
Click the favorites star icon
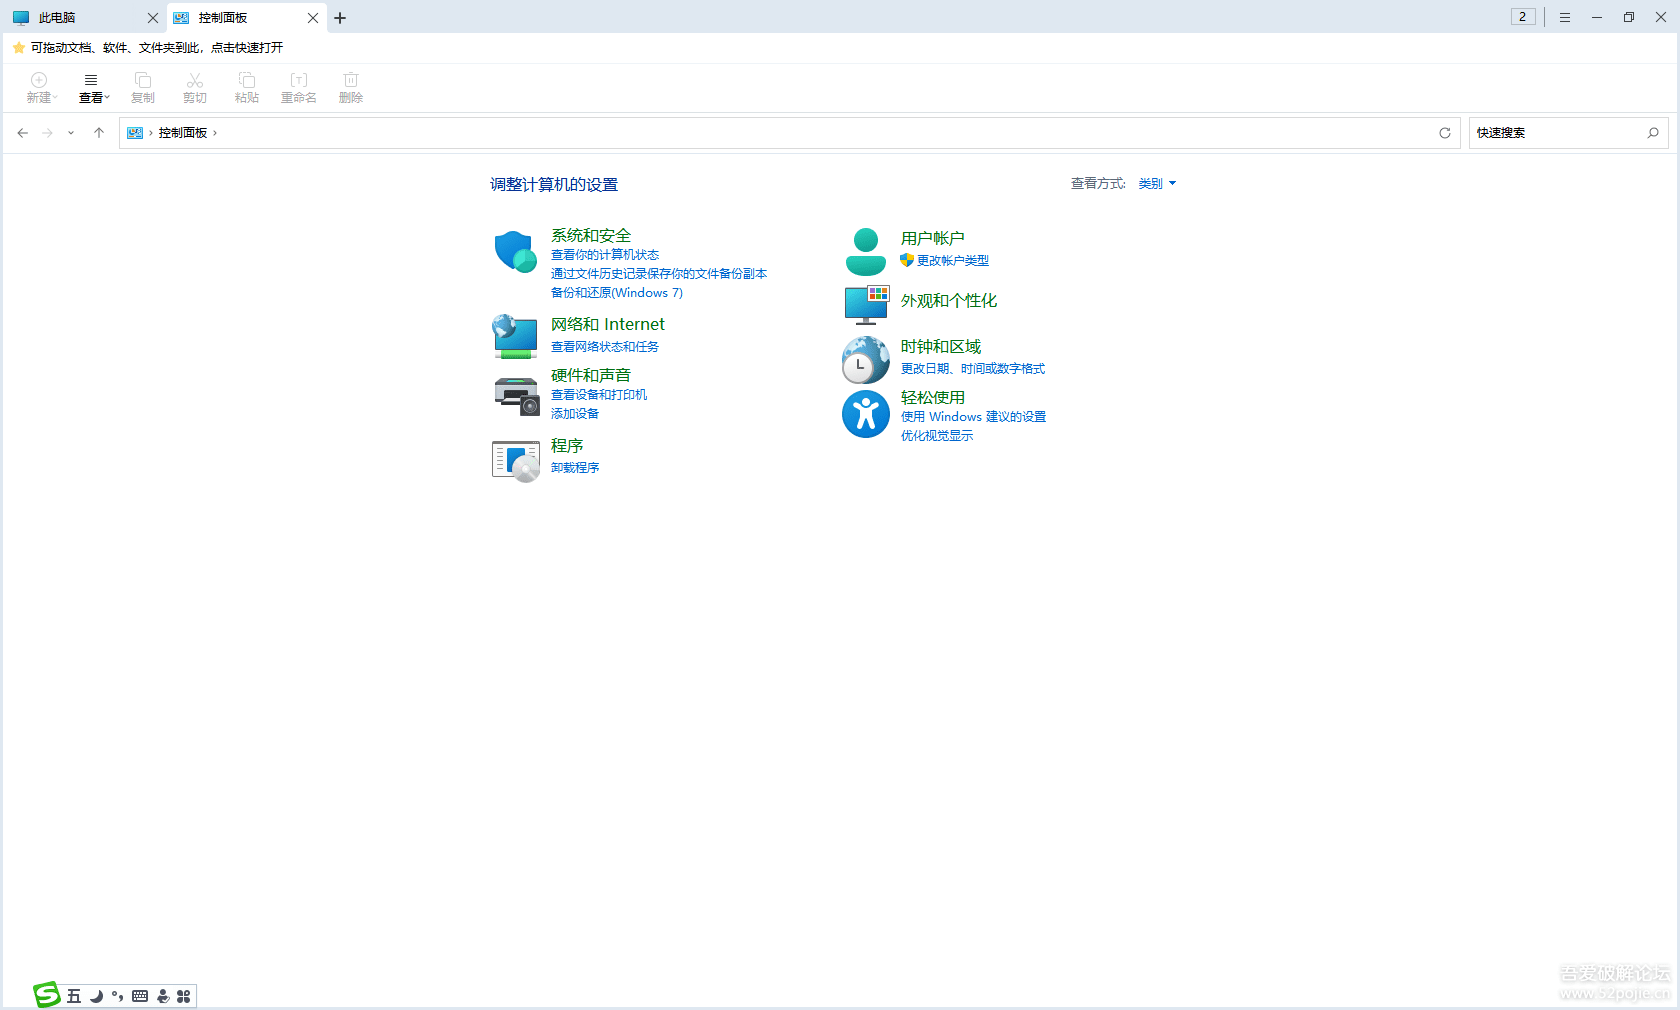click(19, 48)
